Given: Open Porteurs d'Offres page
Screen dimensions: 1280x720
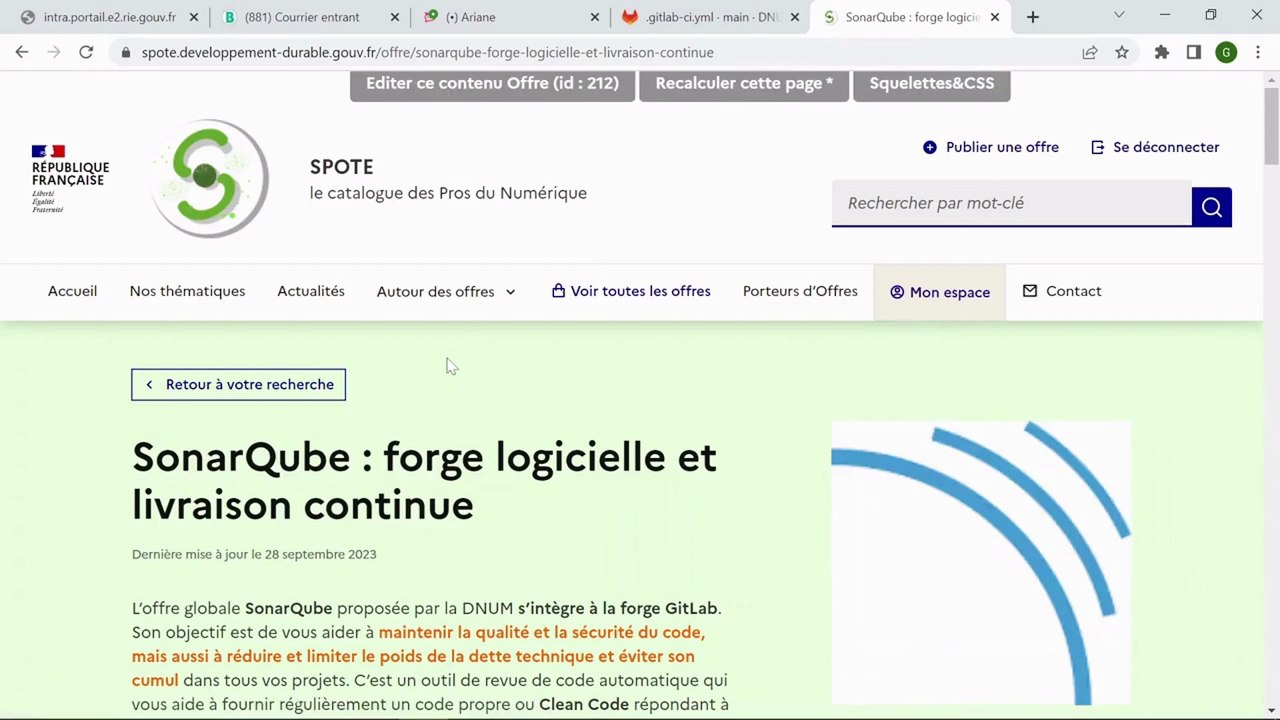Looking at the screenshot, I should pyautogui.click(x=800, y=291).
